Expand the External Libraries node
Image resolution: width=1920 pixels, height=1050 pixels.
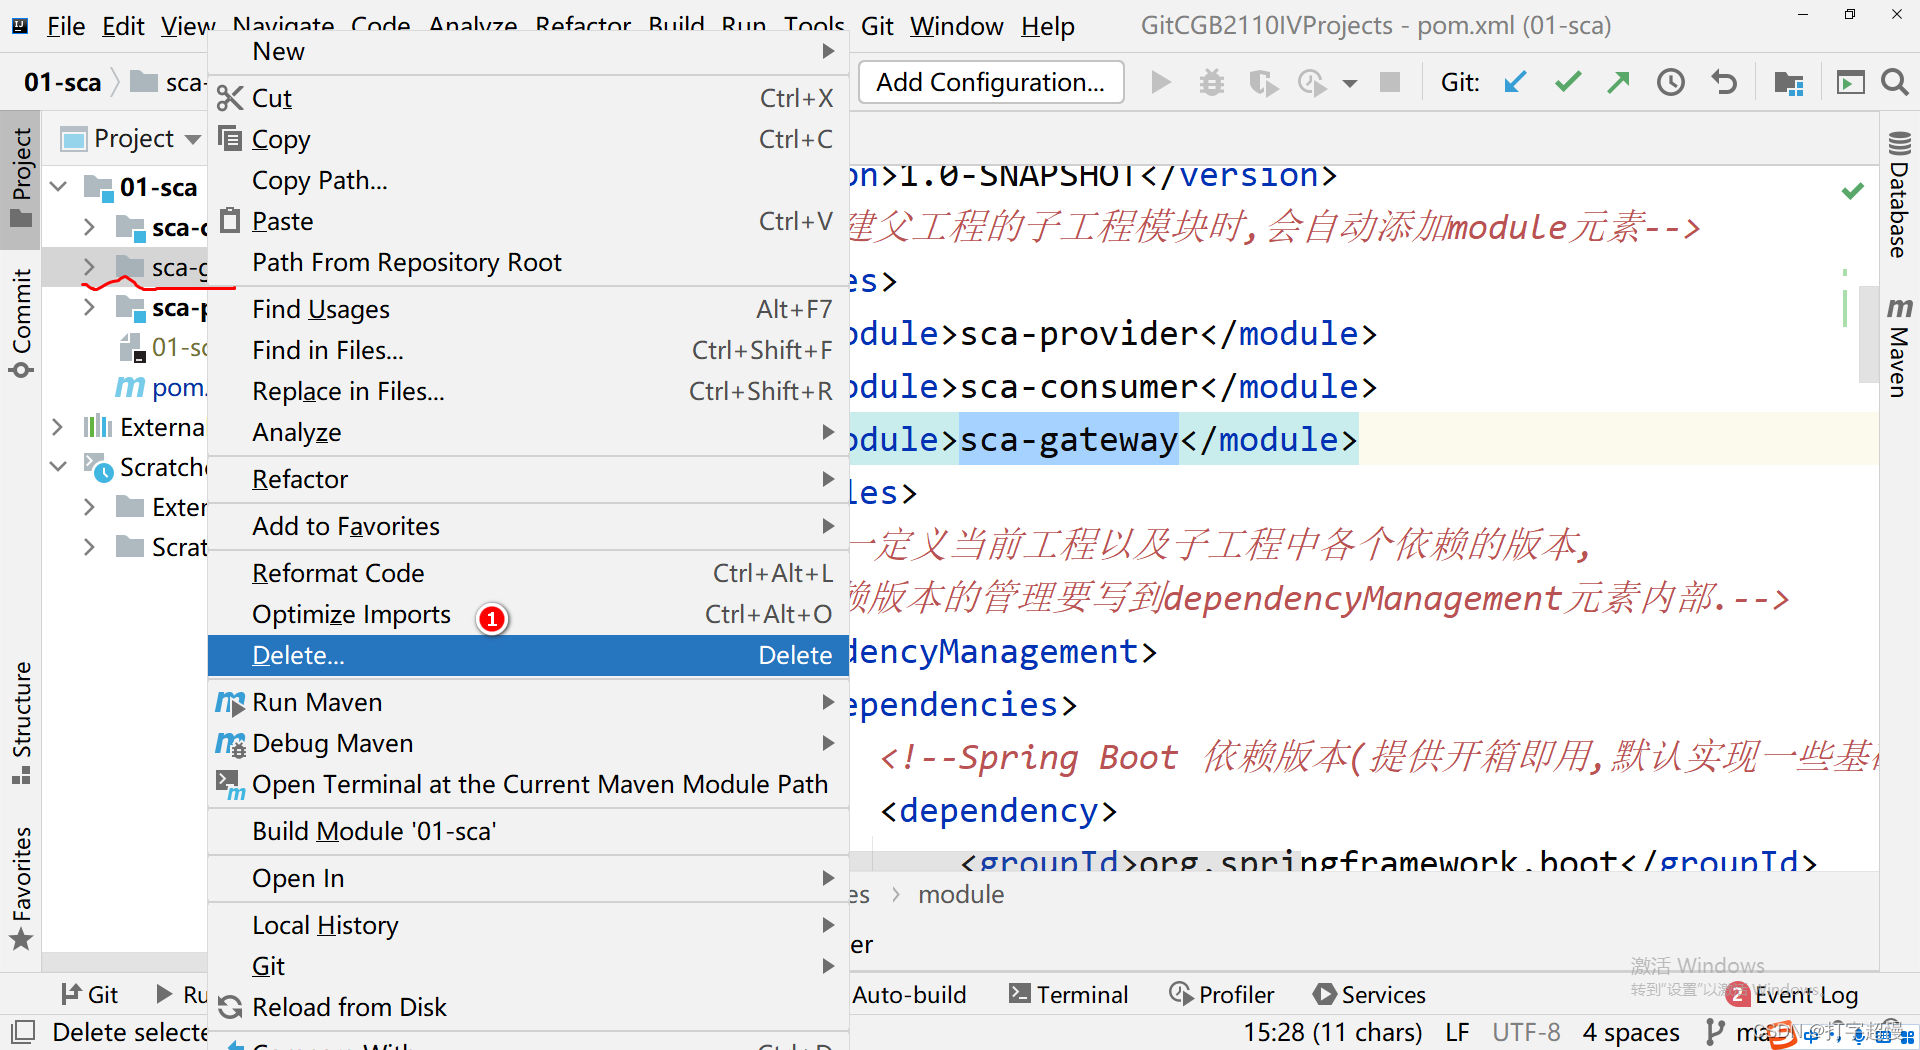point(58,427)
